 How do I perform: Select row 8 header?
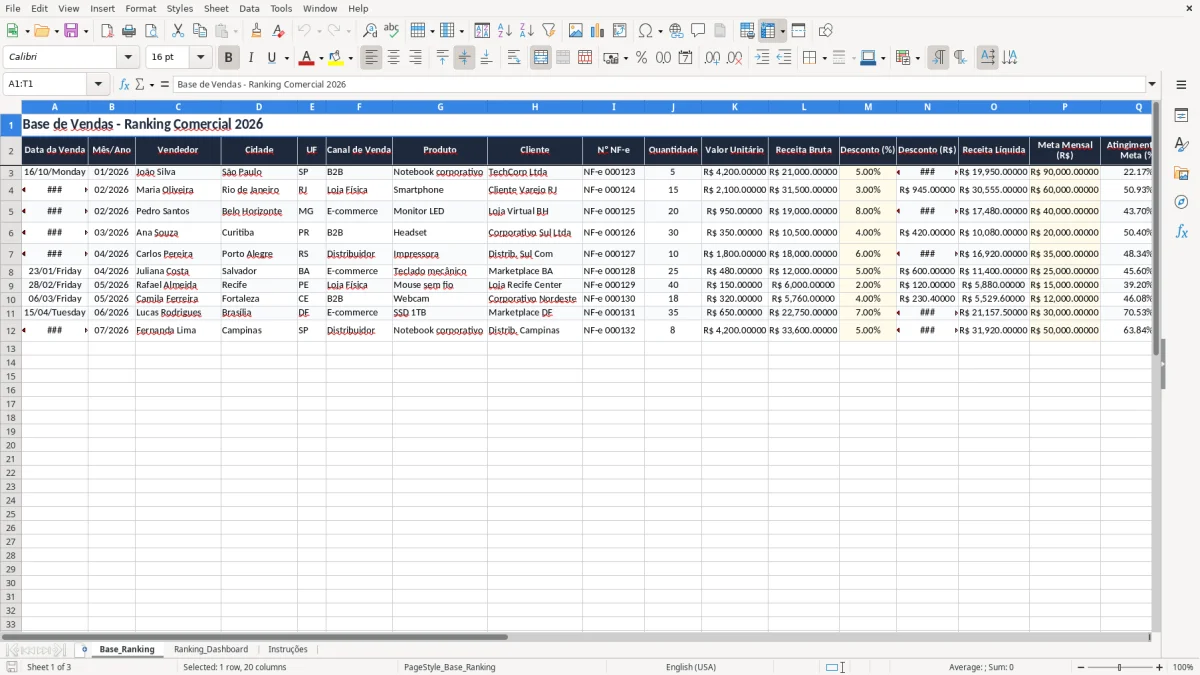pyautogui.click(x=11, y=271)
